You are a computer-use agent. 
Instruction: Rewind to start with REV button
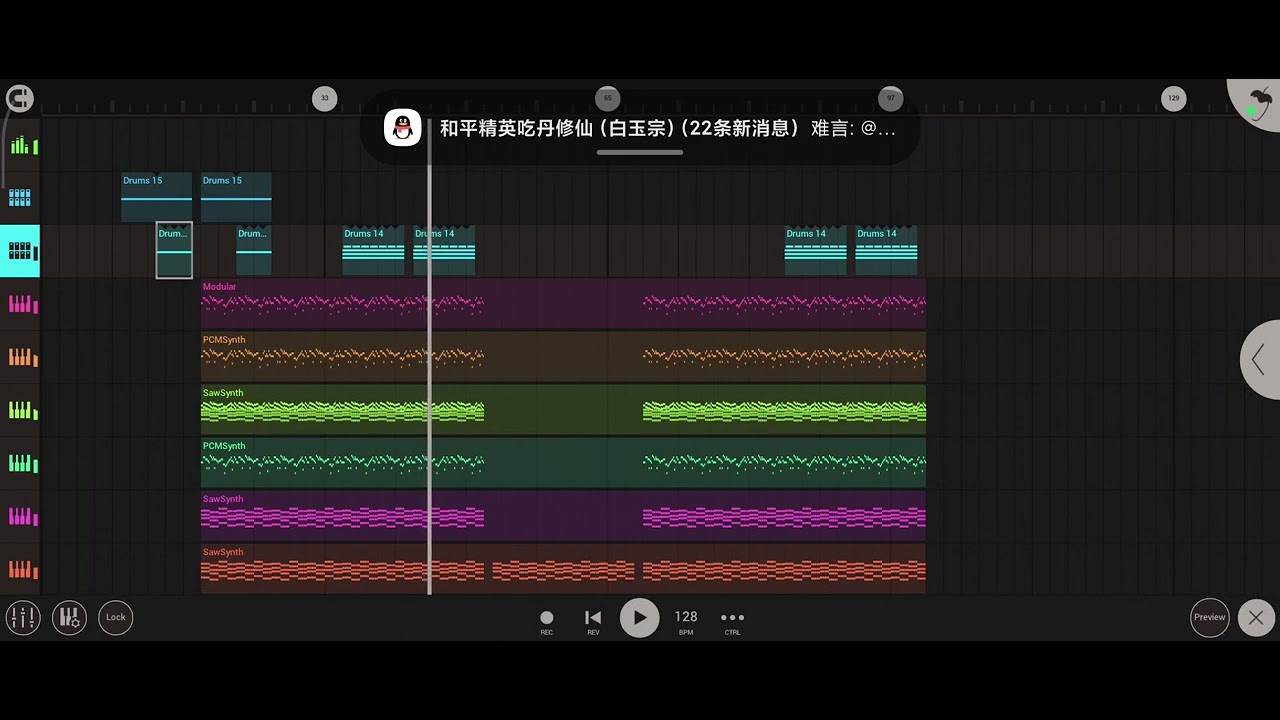(x=593, y=622)
